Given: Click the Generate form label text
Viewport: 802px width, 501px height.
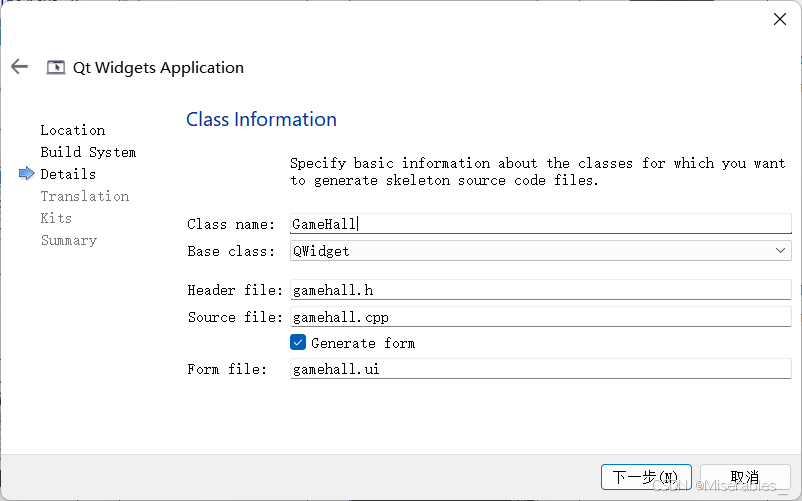Looking at the screenshot, I should 363,343.
